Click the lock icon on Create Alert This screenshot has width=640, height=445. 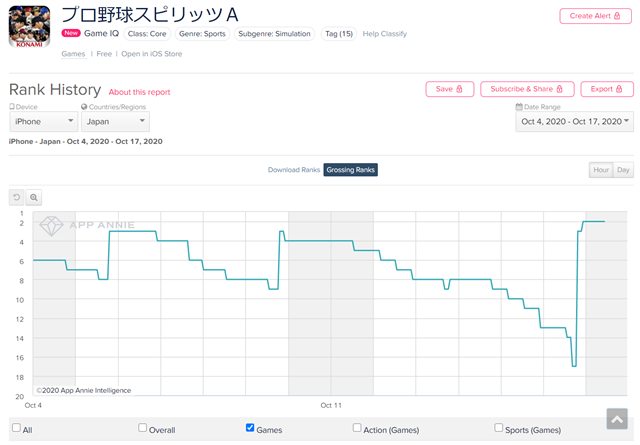(x=617, y=16)
